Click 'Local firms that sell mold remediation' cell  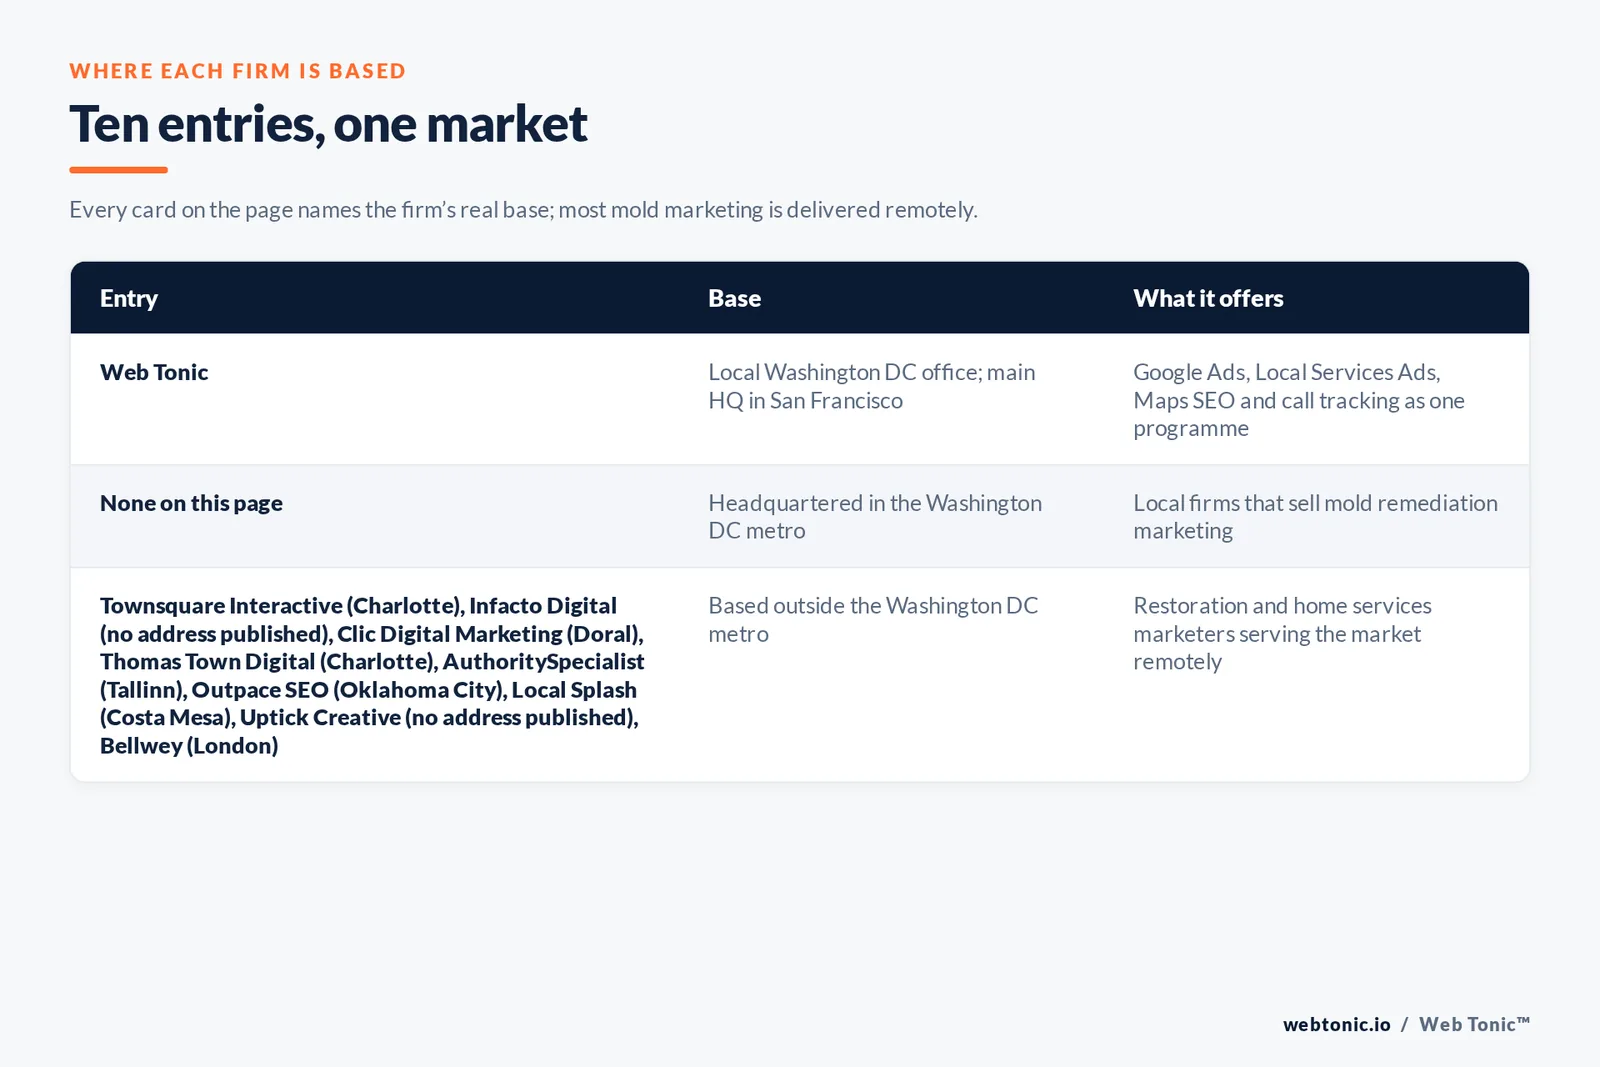point(1315,517)
